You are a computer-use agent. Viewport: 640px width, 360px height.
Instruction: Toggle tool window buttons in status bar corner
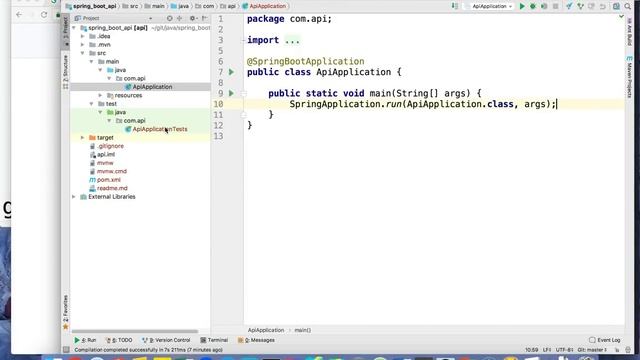(x=66, y=350)
